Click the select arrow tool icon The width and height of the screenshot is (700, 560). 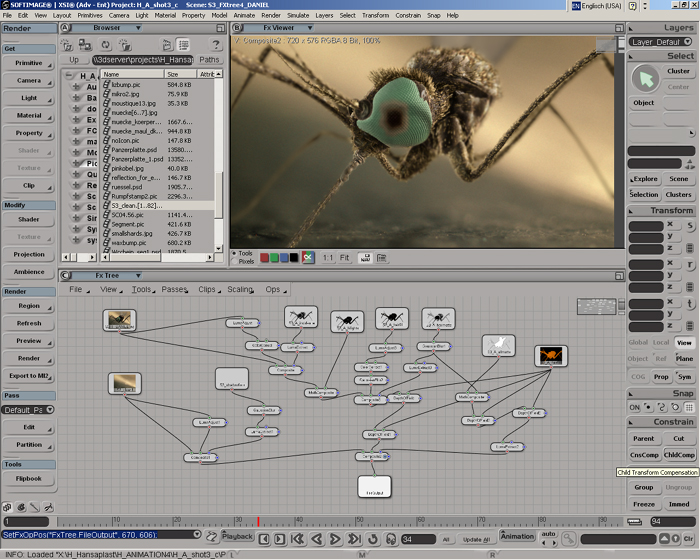644,79
